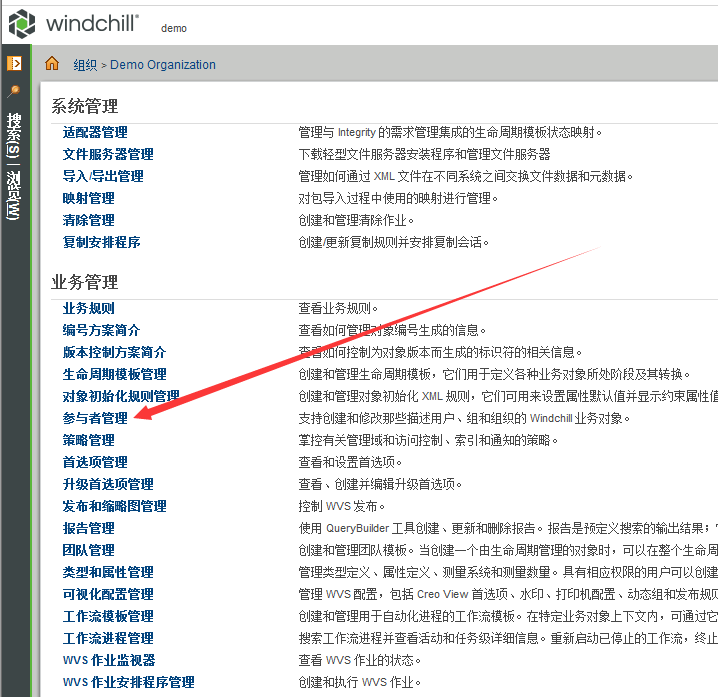Open 适配器管理 link

[x=95, y=132]
